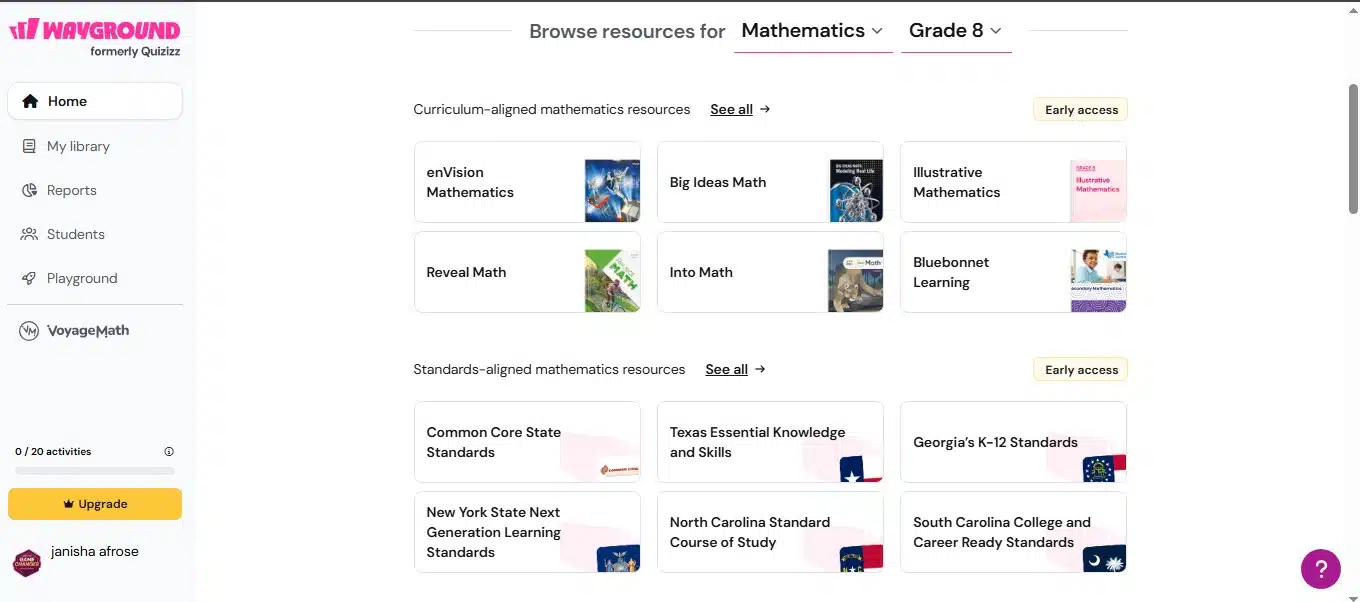Click the Playground rocket icon
The image size is (1360, 602).
point(29,278)
